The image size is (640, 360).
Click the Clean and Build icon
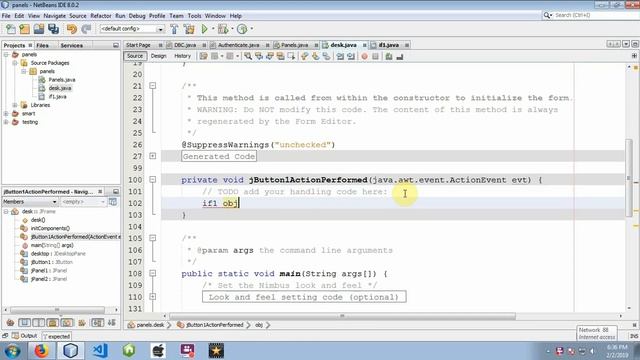coord(189,29)
